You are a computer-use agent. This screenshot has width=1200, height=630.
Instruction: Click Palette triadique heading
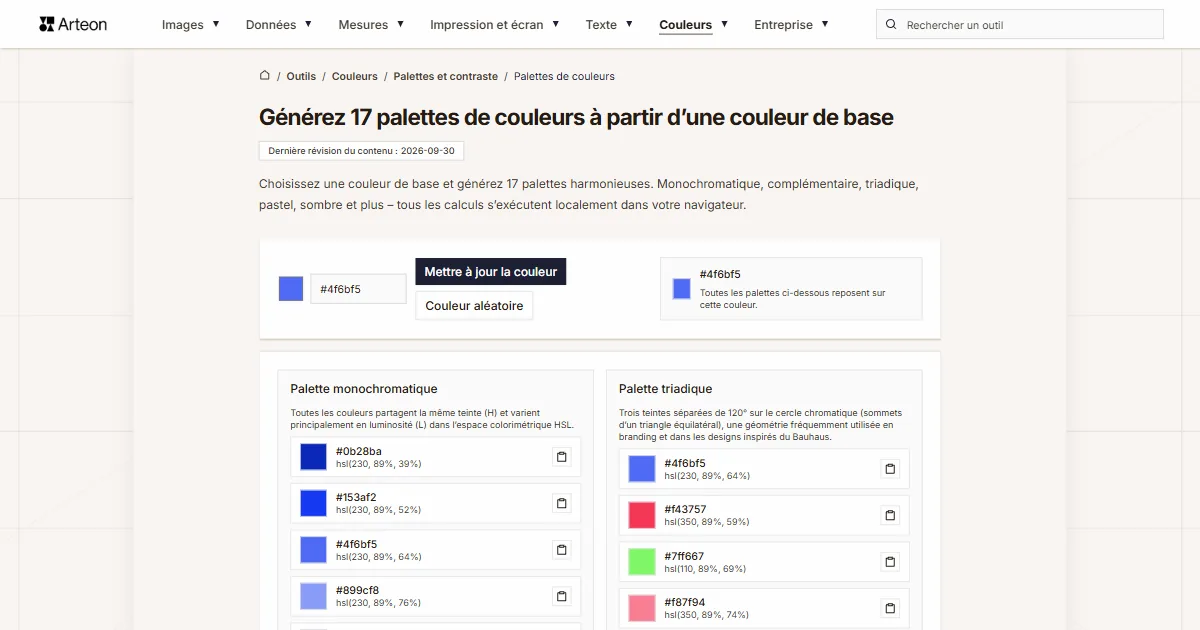666,389
